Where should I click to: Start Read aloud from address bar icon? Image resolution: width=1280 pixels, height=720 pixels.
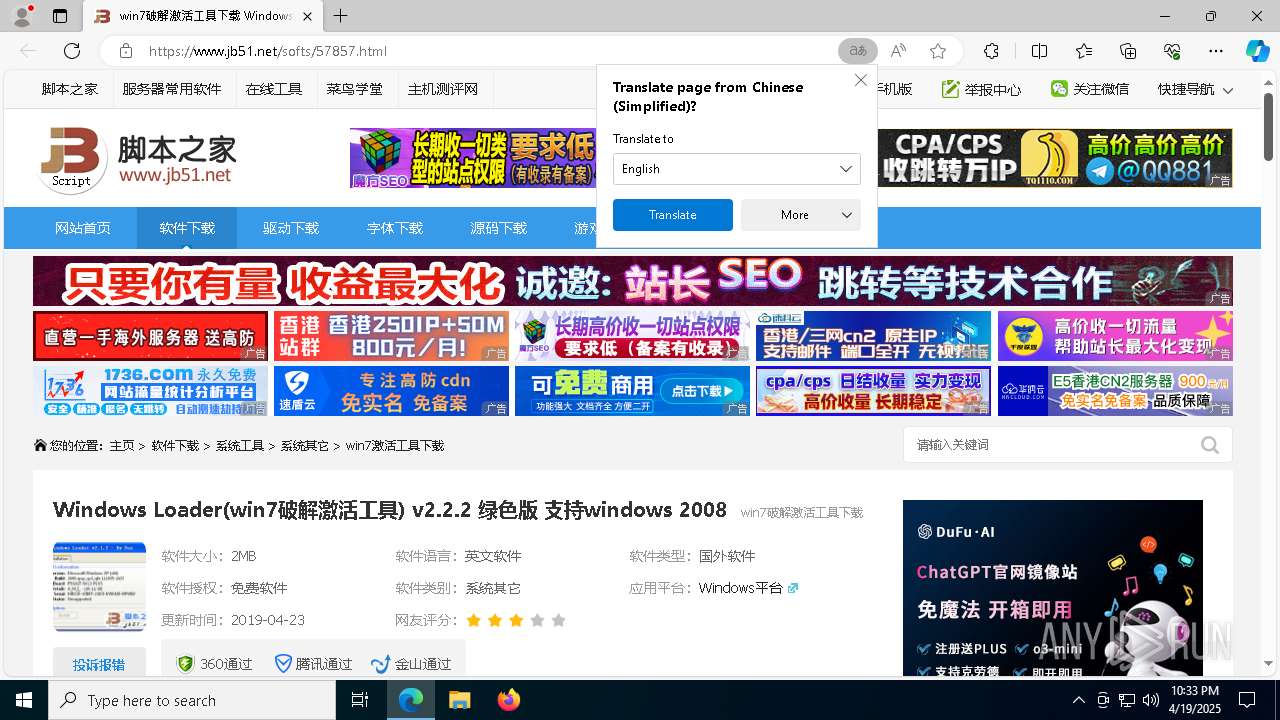[898, 51]
